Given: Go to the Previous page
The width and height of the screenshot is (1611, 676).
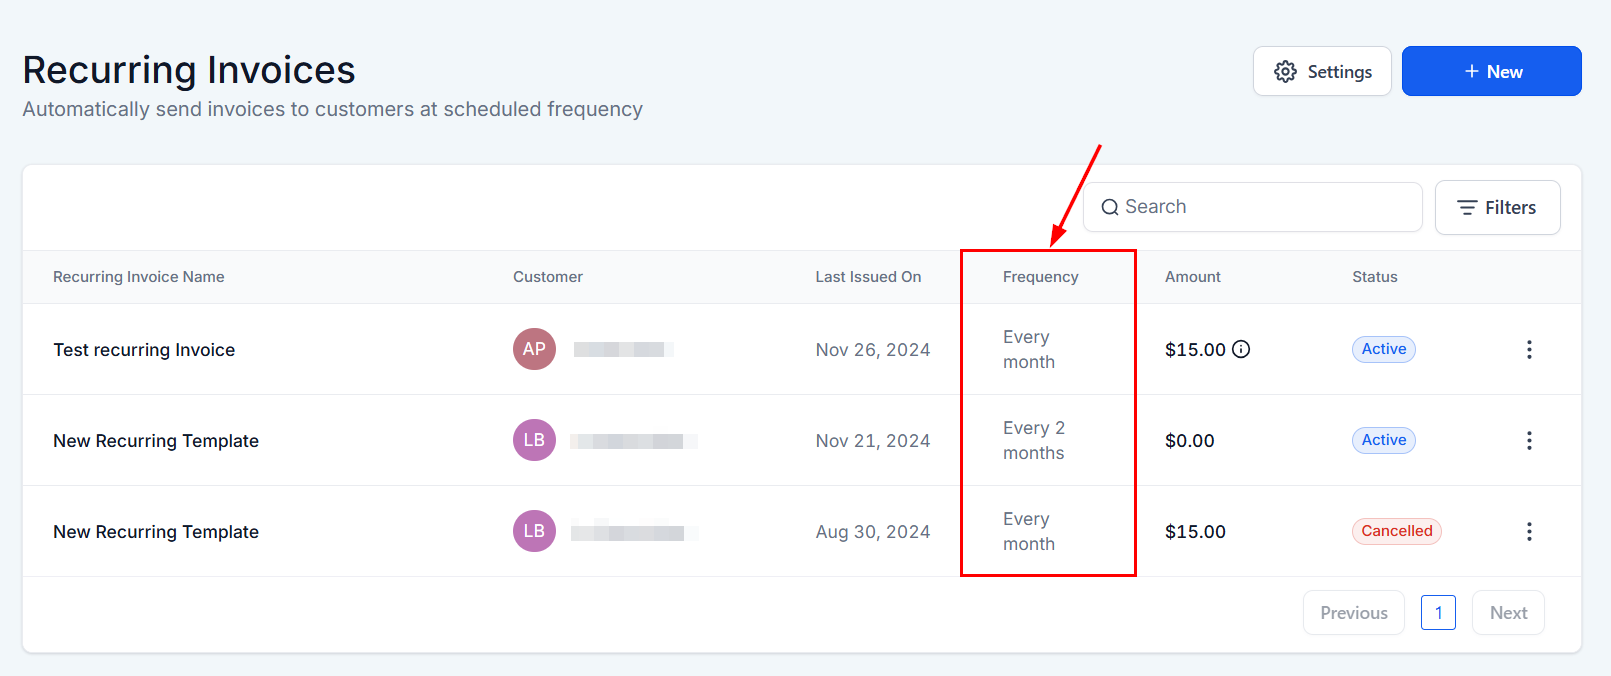Looking at the screenshot, I should coord(1353,613).
